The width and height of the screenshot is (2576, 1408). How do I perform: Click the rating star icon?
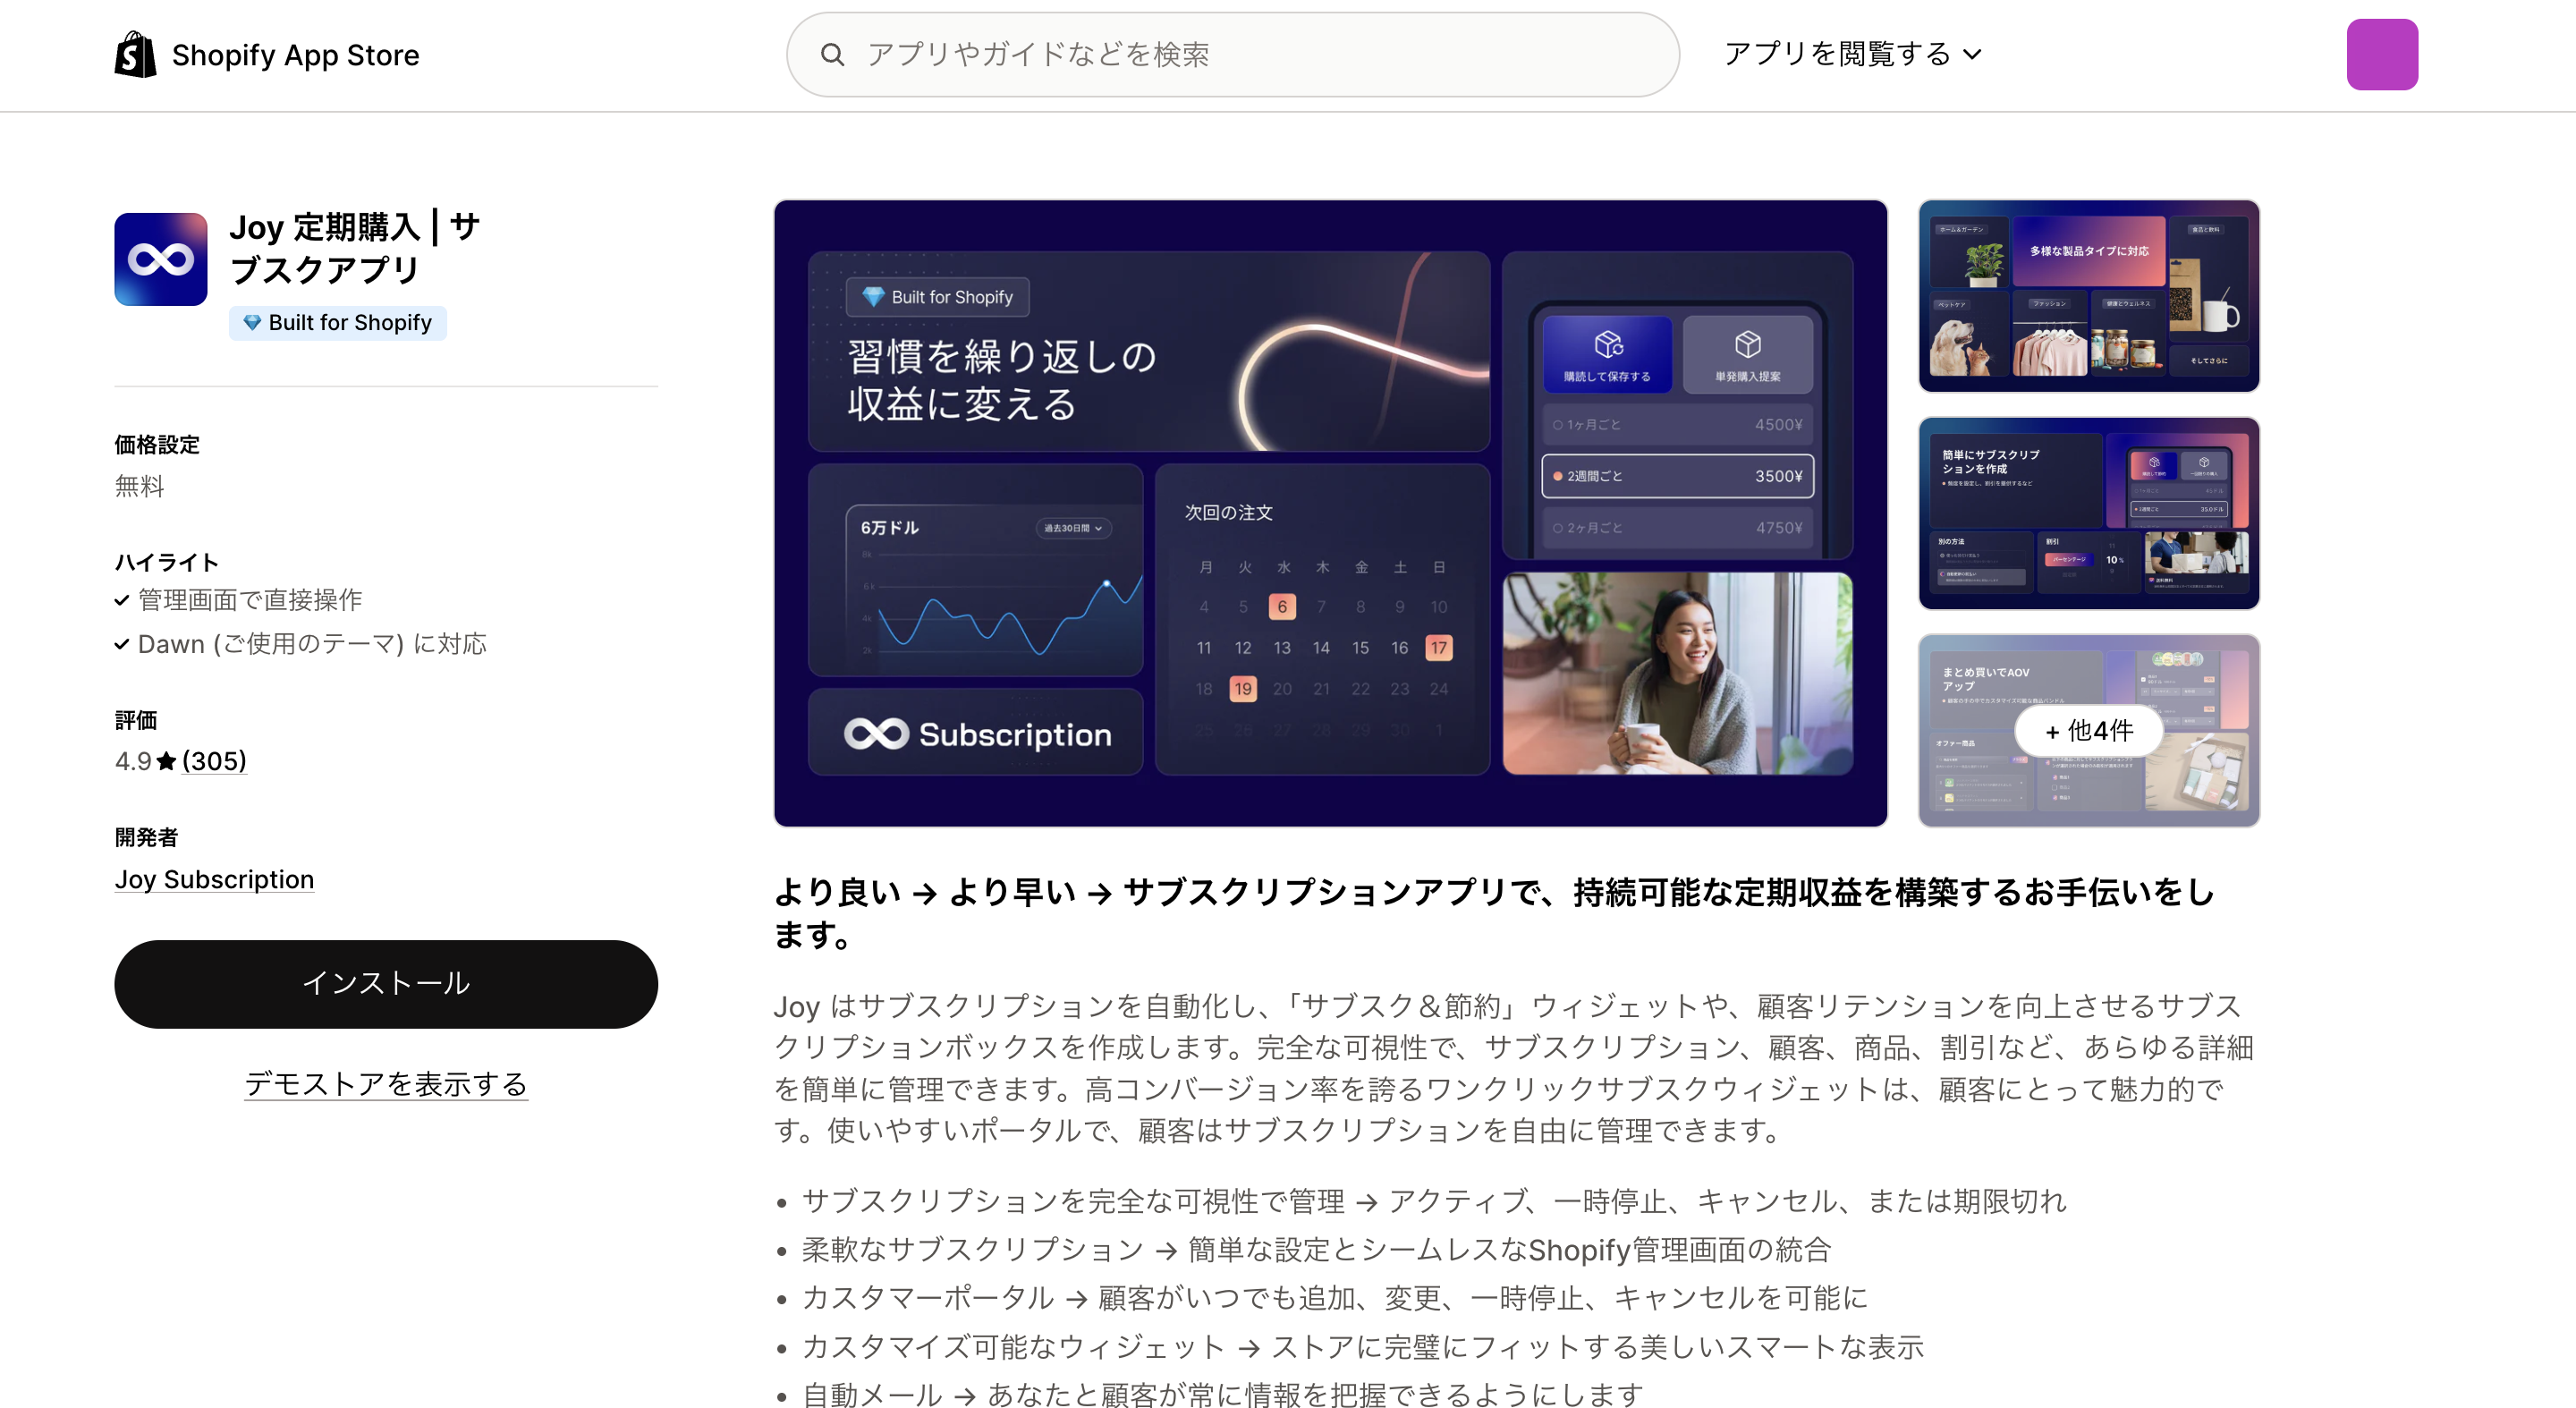pyautogui.click(x=166, y=761)
